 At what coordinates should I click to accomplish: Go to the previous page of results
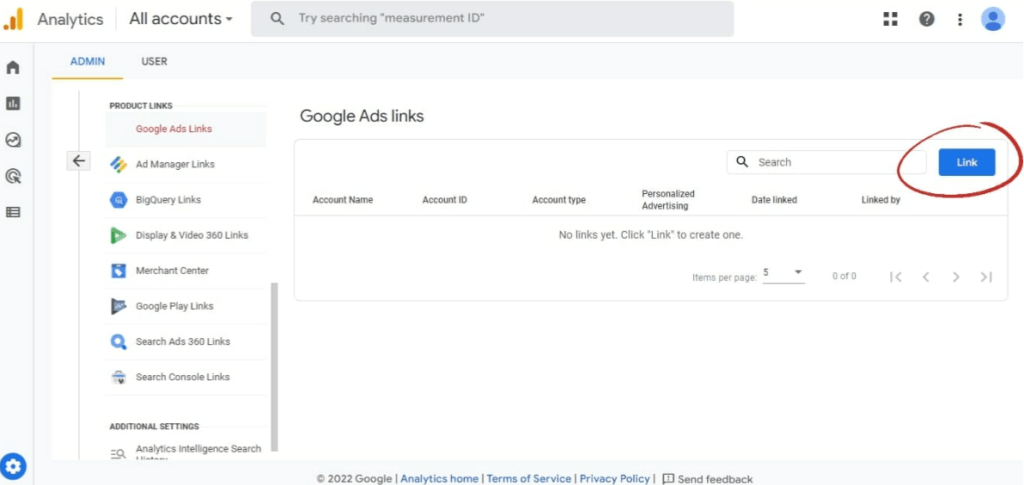[925, 277]
